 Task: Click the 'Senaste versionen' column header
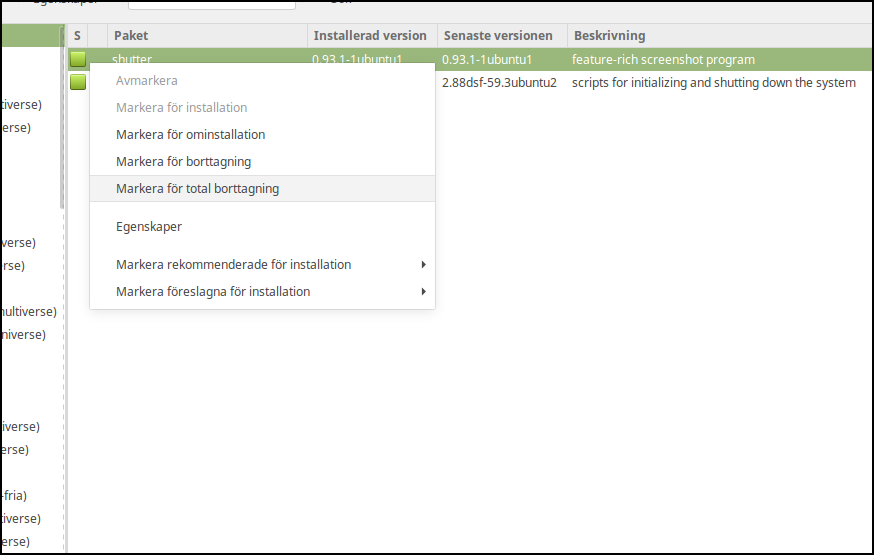pyautogui.click(x=498, y=36)
